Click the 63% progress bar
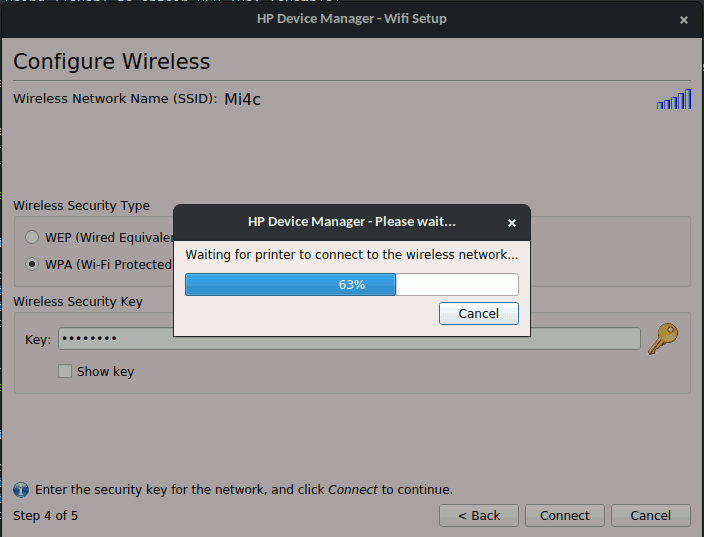704x537 pixels. tap(351, 285)
